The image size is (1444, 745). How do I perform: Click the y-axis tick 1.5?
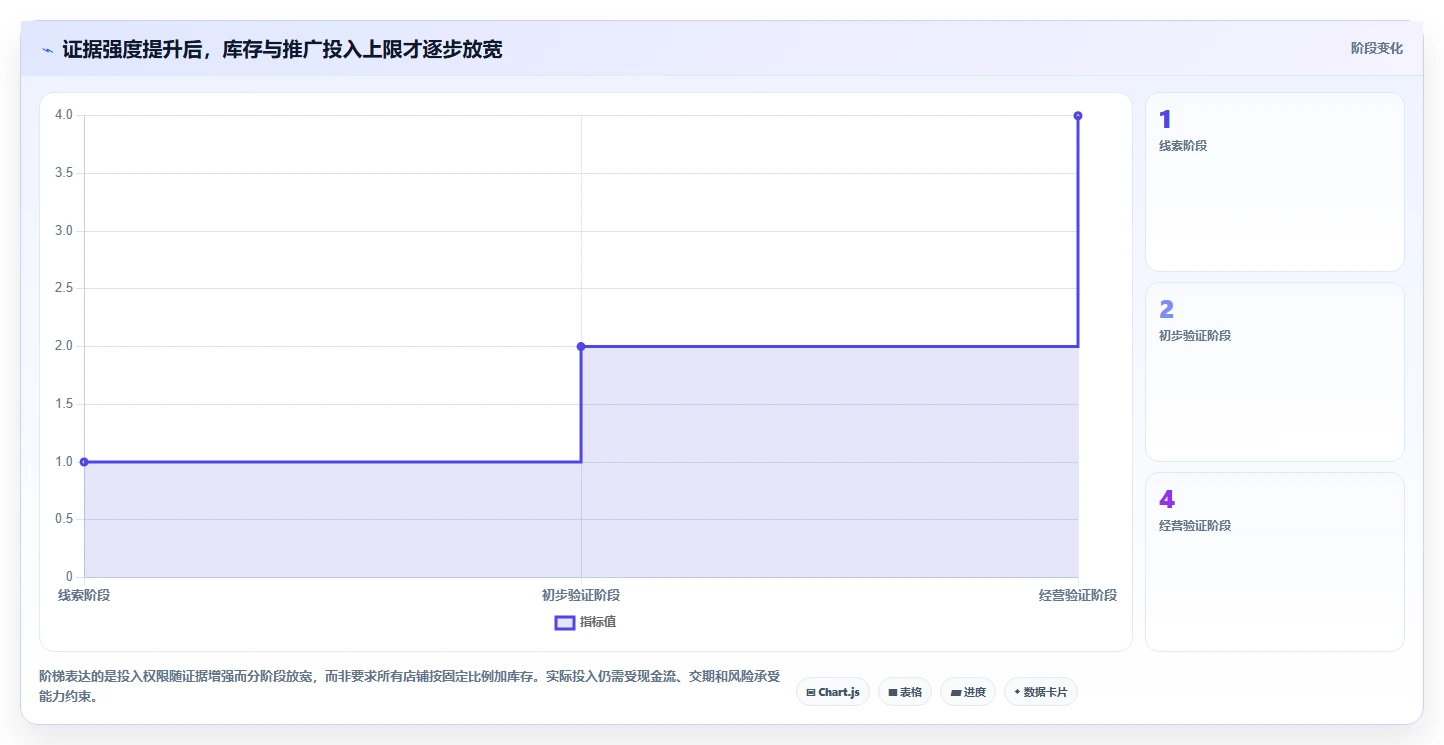64,404
